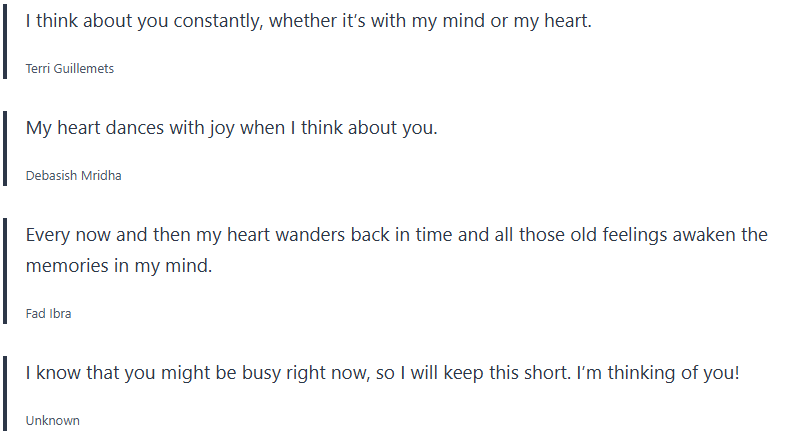Click the Debasish Mridha author name

pos(73,176)
